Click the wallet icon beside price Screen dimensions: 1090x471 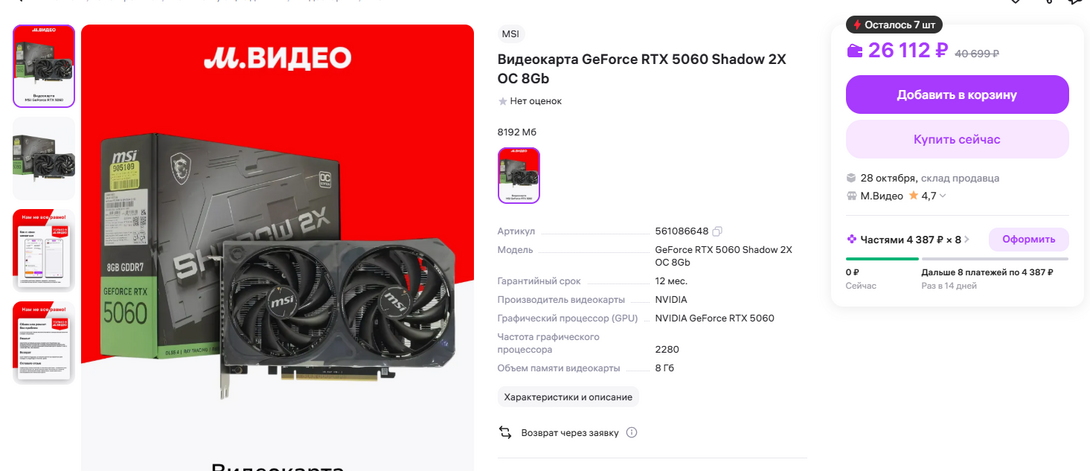coord(855,51)
